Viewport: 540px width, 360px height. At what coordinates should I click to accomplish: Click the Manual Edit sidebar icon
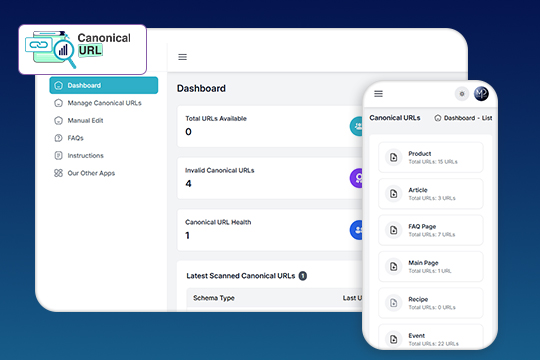[x=59, y=121]
